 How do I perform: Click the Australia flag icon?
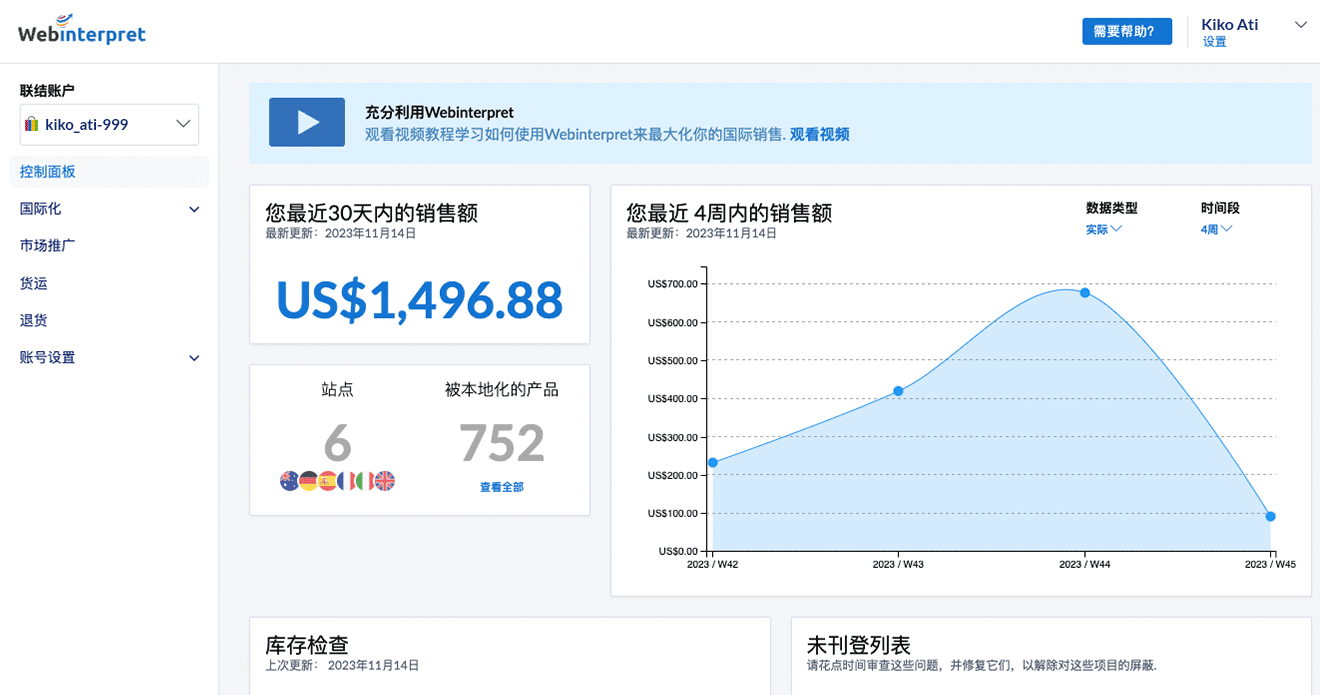(x=290, y=481)
